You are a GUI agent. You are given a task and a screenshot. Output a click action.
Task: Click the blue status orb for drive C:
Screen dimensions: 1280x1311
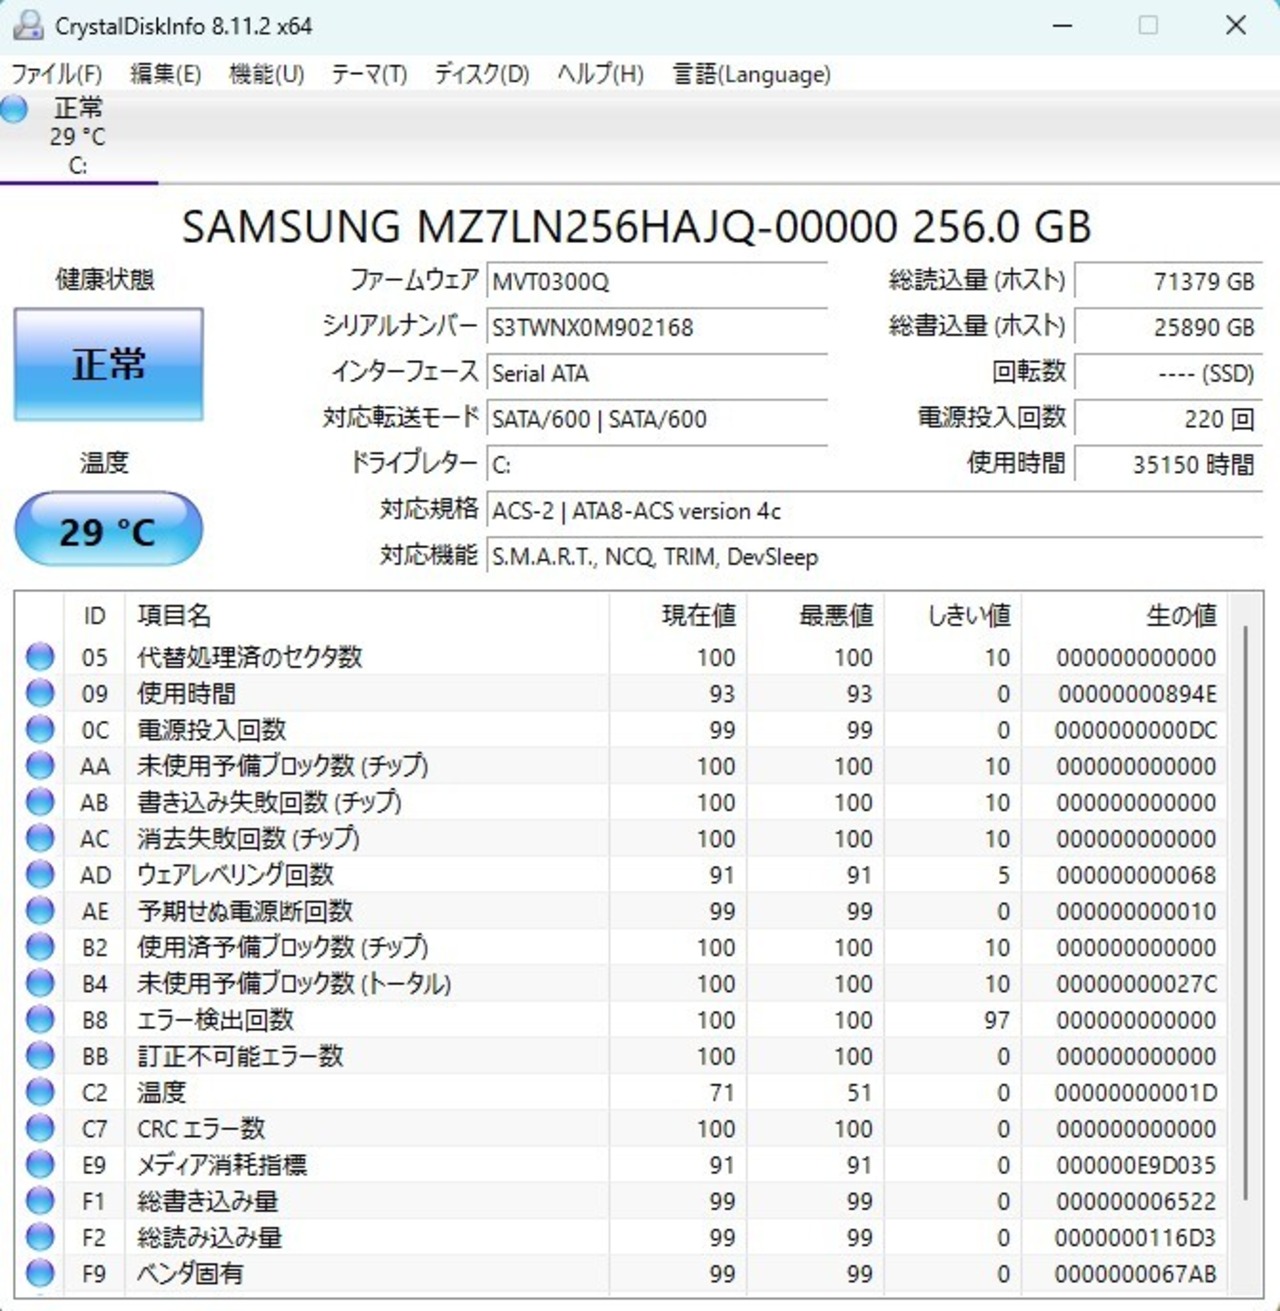pos(15,109)
